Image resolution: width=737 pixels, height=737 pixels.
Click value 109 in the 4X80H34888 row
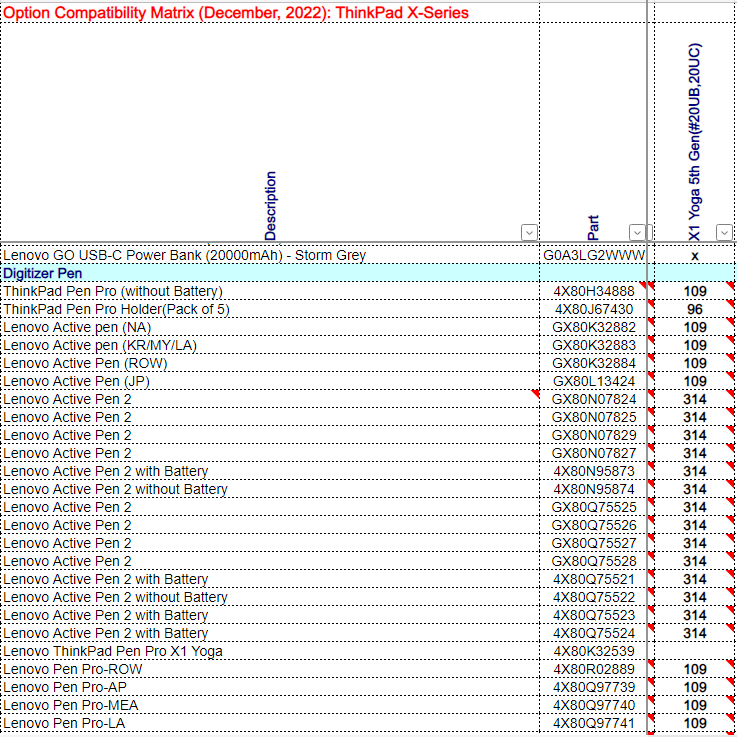695,291
